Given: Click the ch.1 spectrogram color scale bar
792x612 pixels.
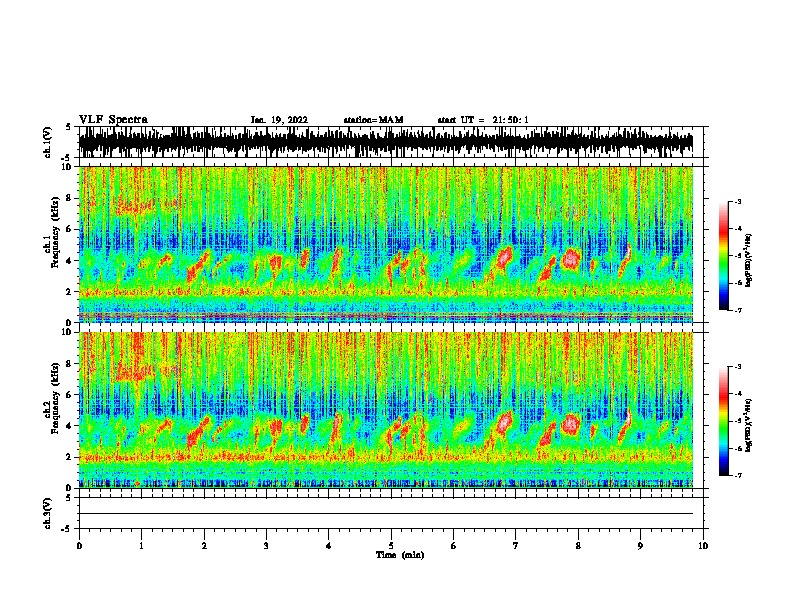Looking at the screenshot, I should click(x=724, y=256).
